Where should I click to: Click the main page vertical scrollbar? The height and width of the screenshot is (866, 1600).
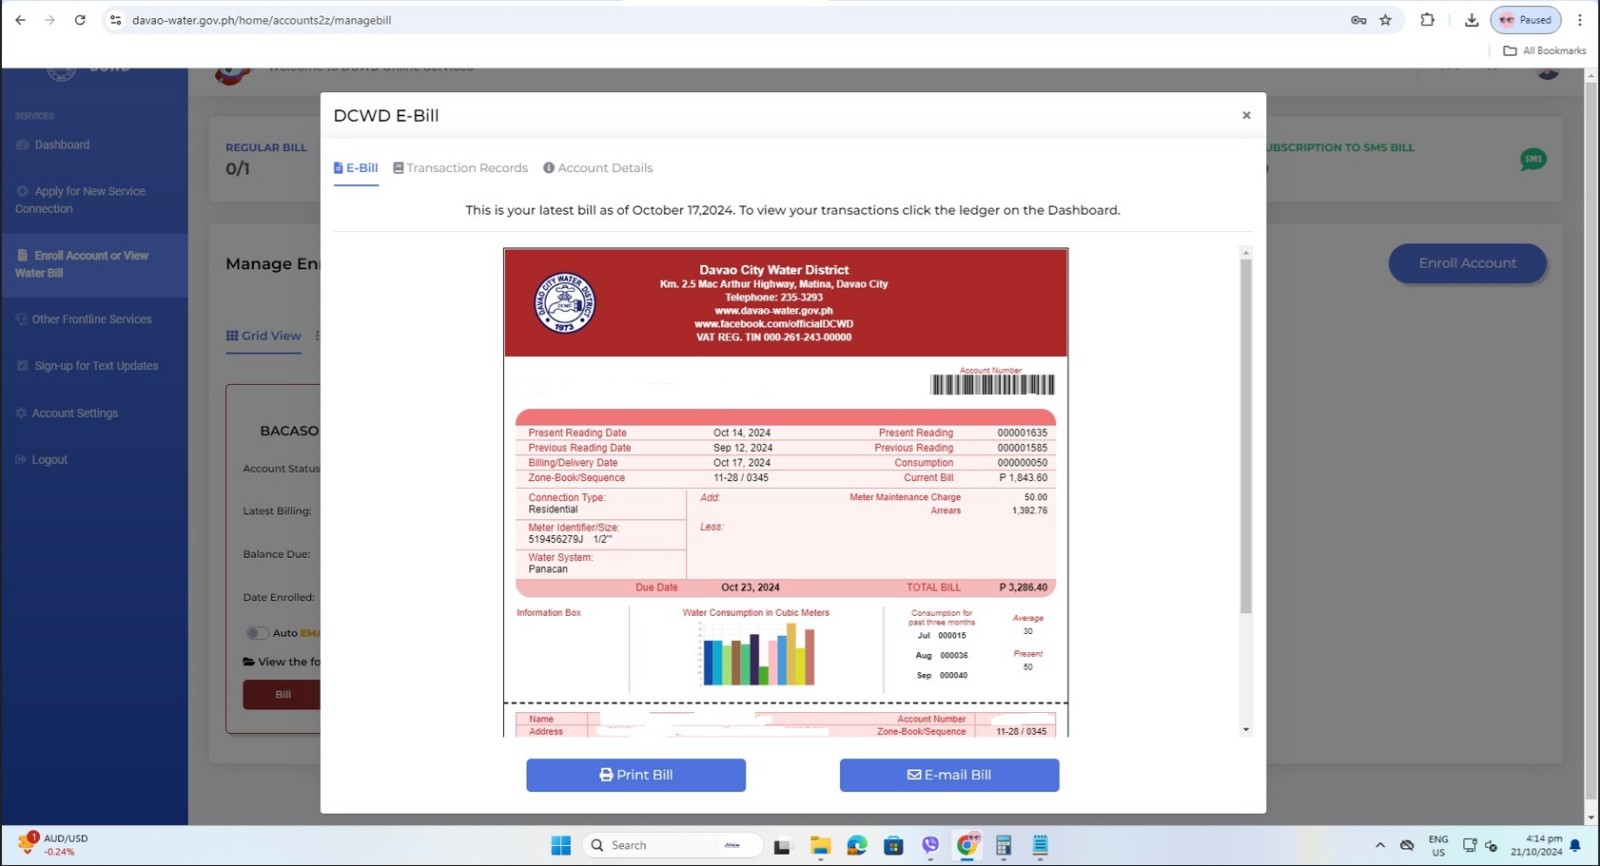coord(1591,440)
